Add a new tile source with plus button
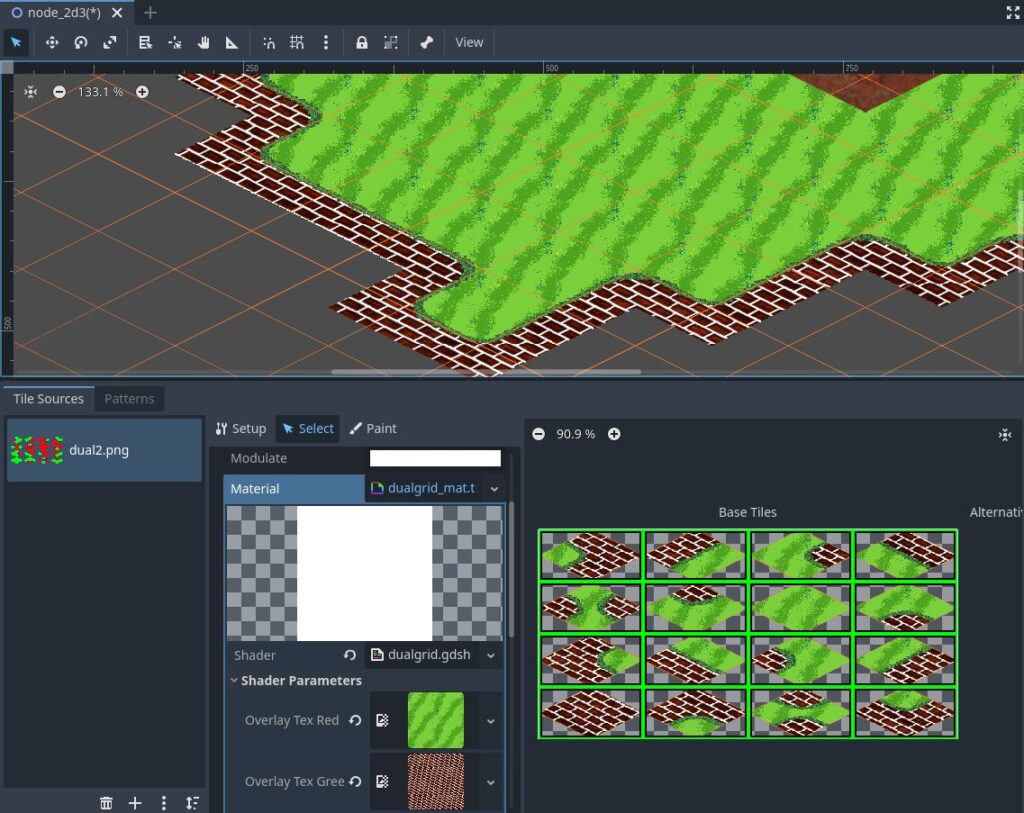Screen dimensions: 1024x813 (x=135, y=802)
